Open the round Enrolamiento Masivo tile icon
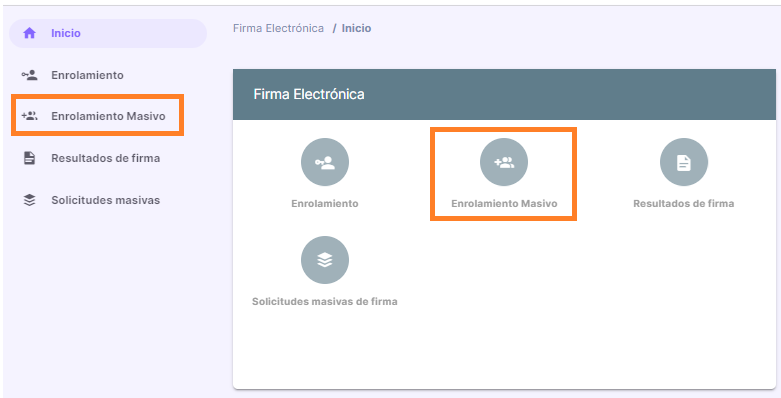781x398 pixels. tap(504, 162)
